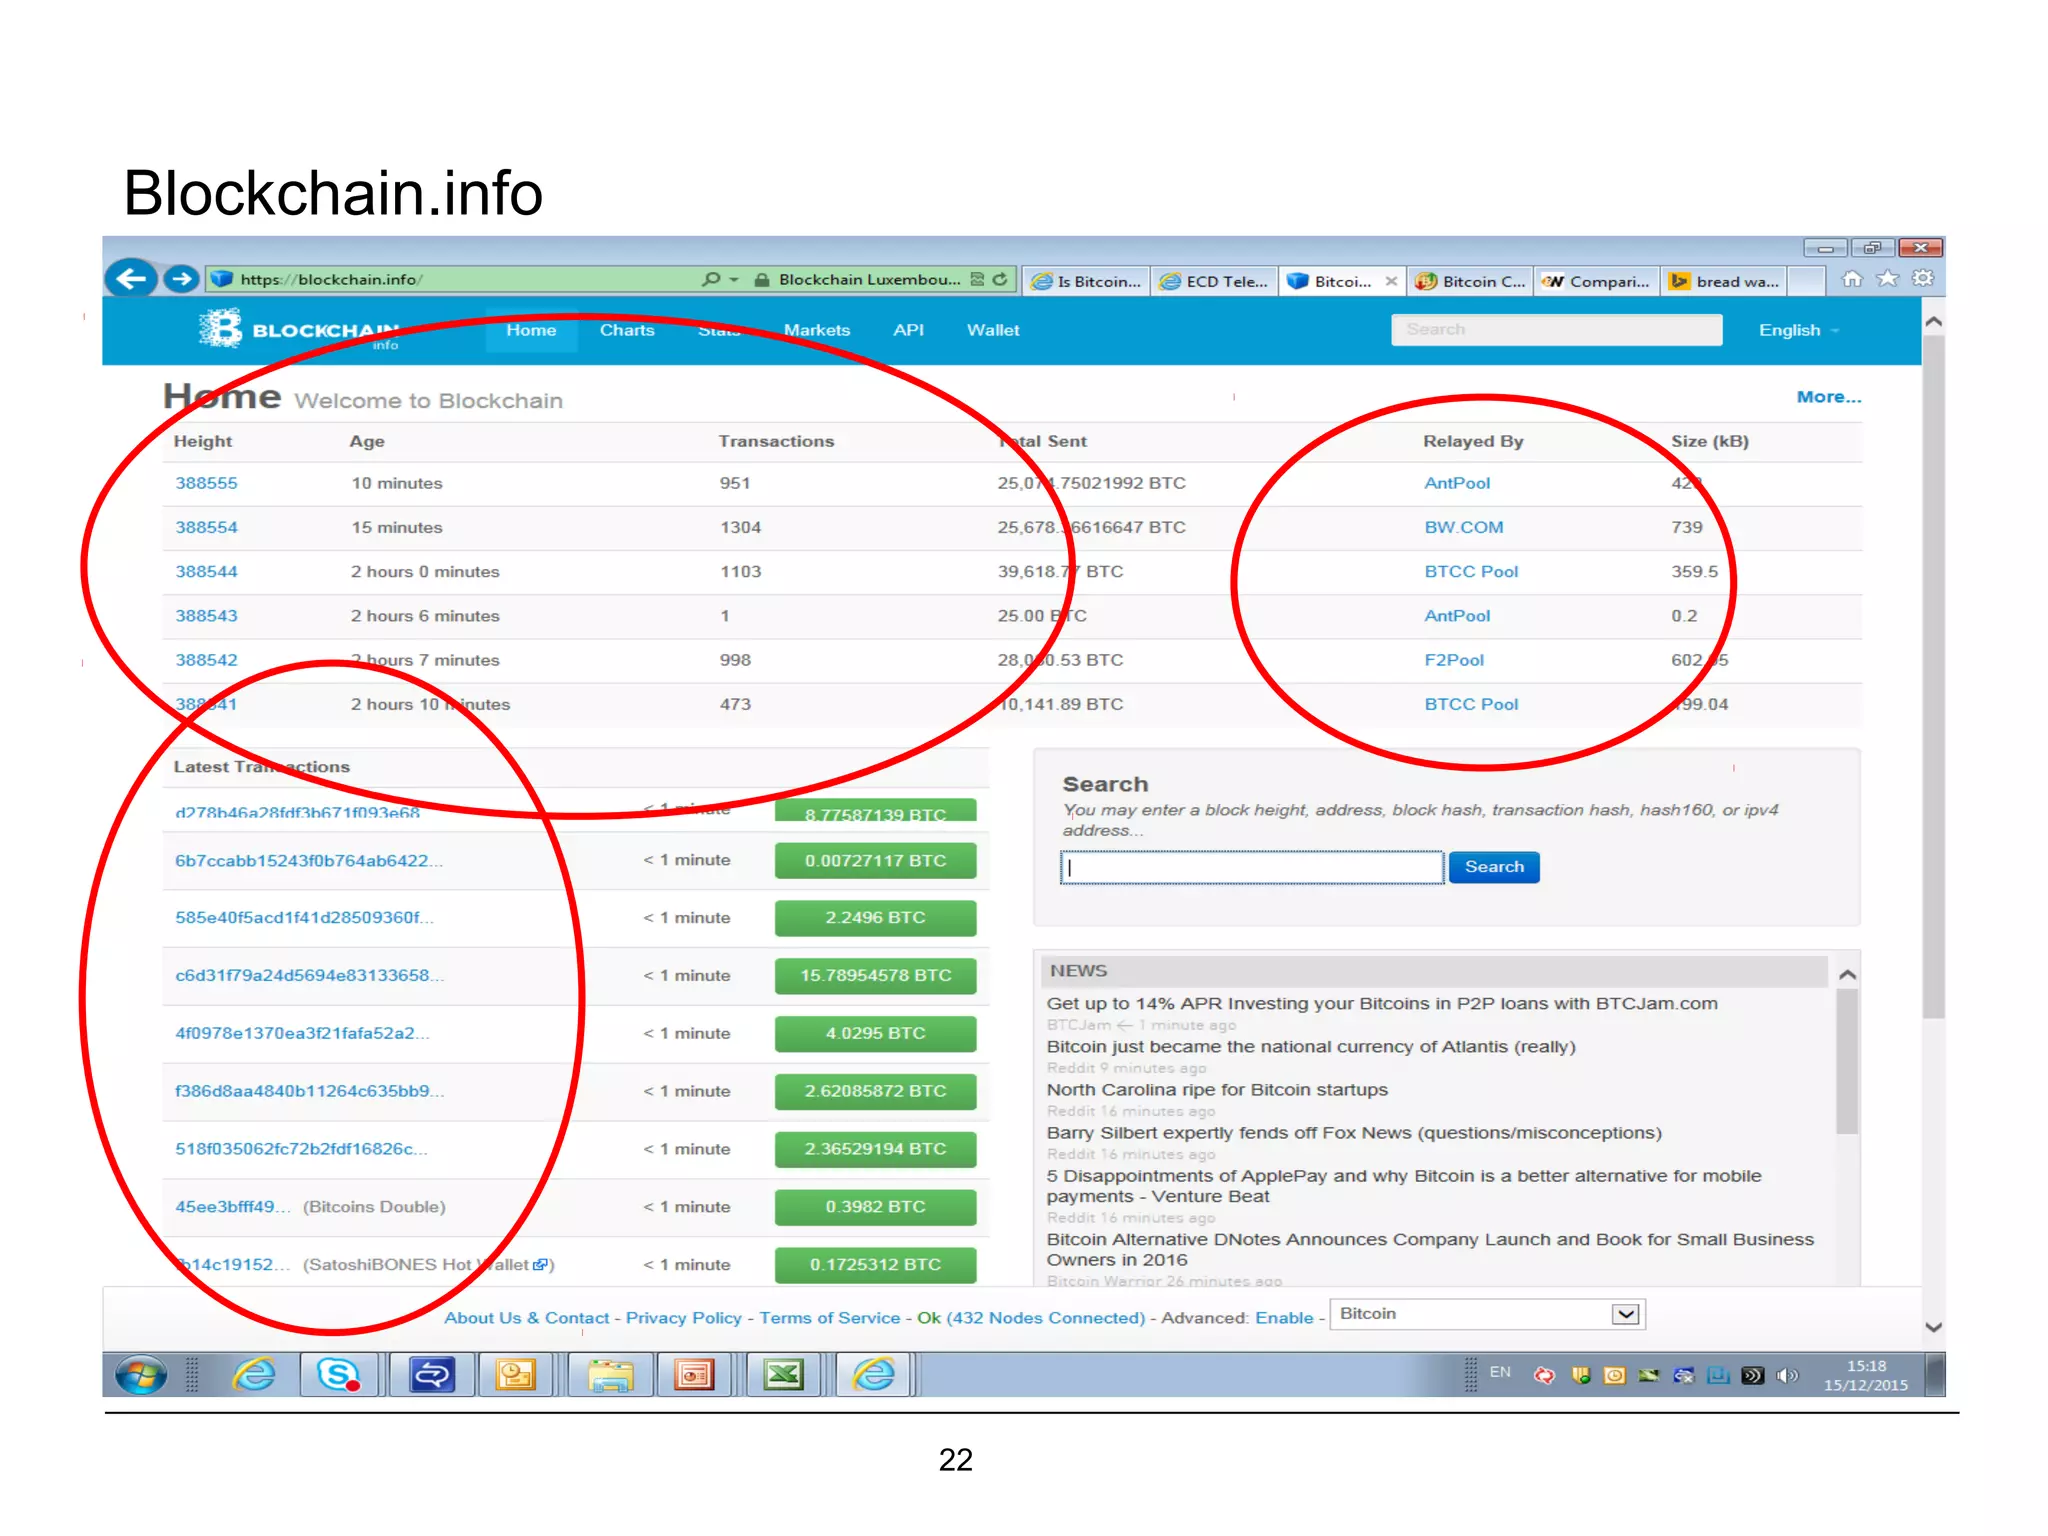Open the API menu item
Image resolution: width=2048 pixels, height=1536 pixels.
click(908, 330)
